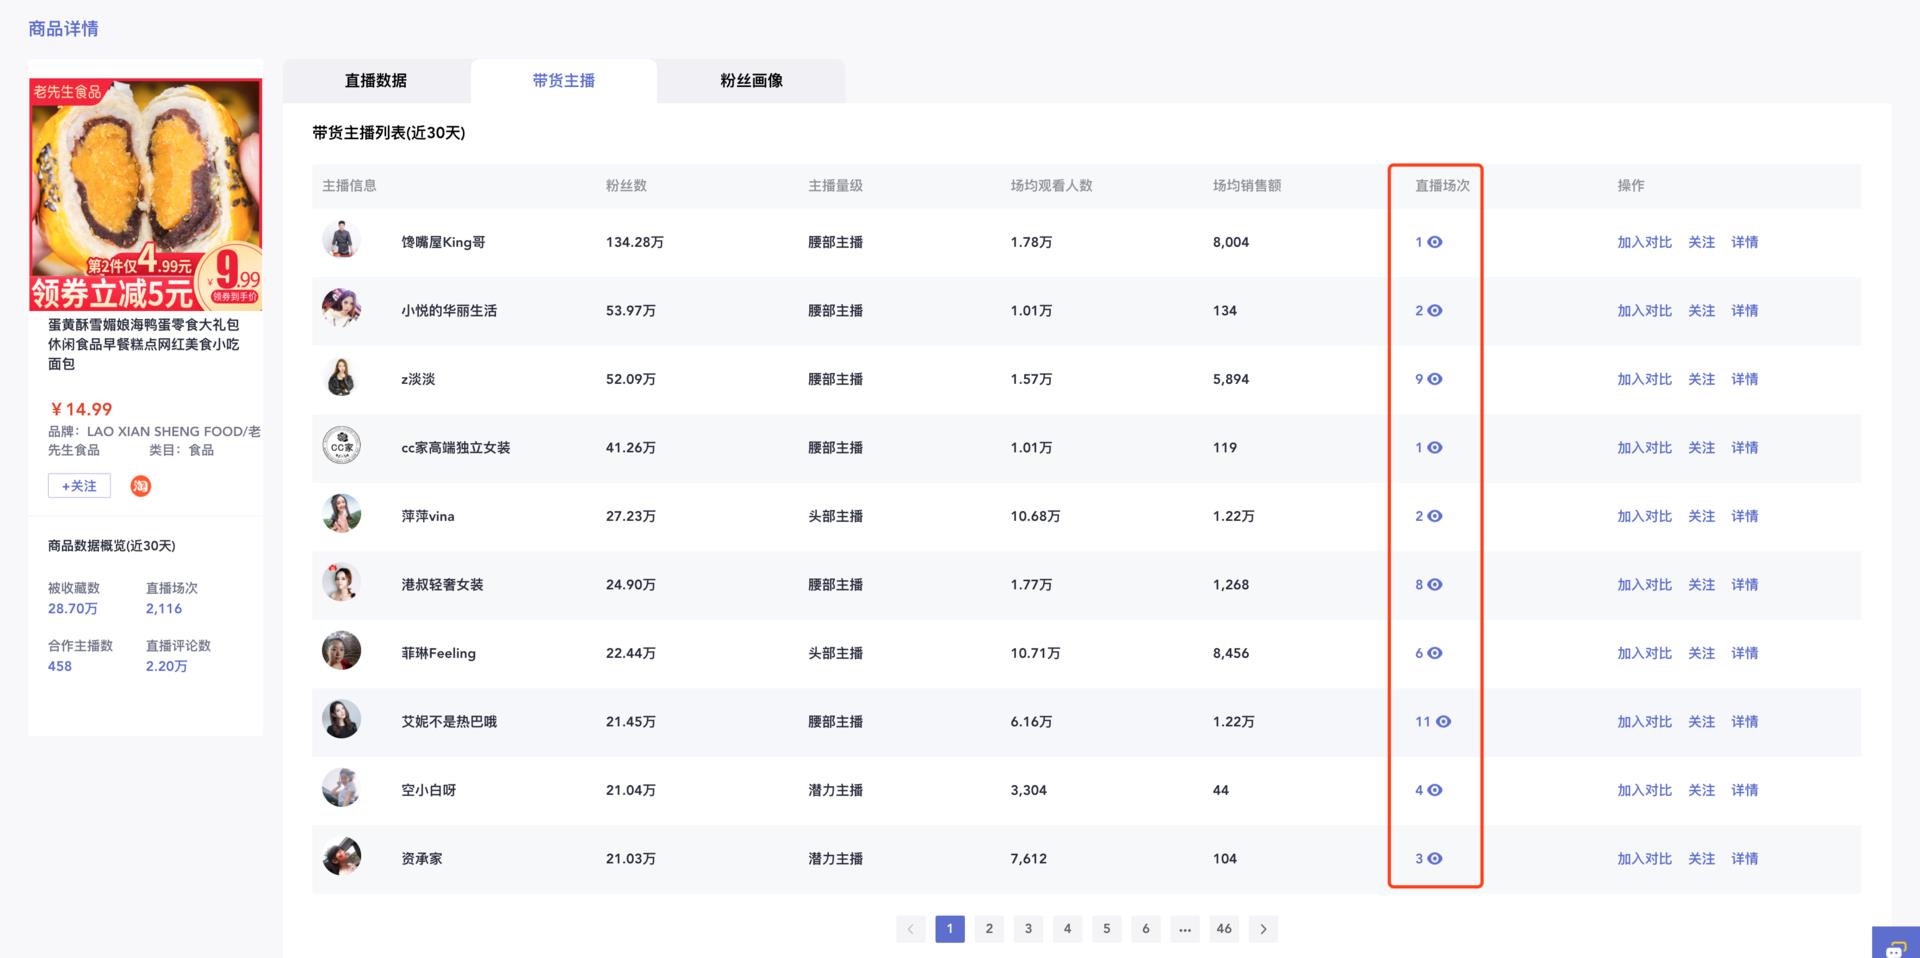Click eye icon in 小悦的华丽生活 row

pyautogui.click(x=1435, y=311)
